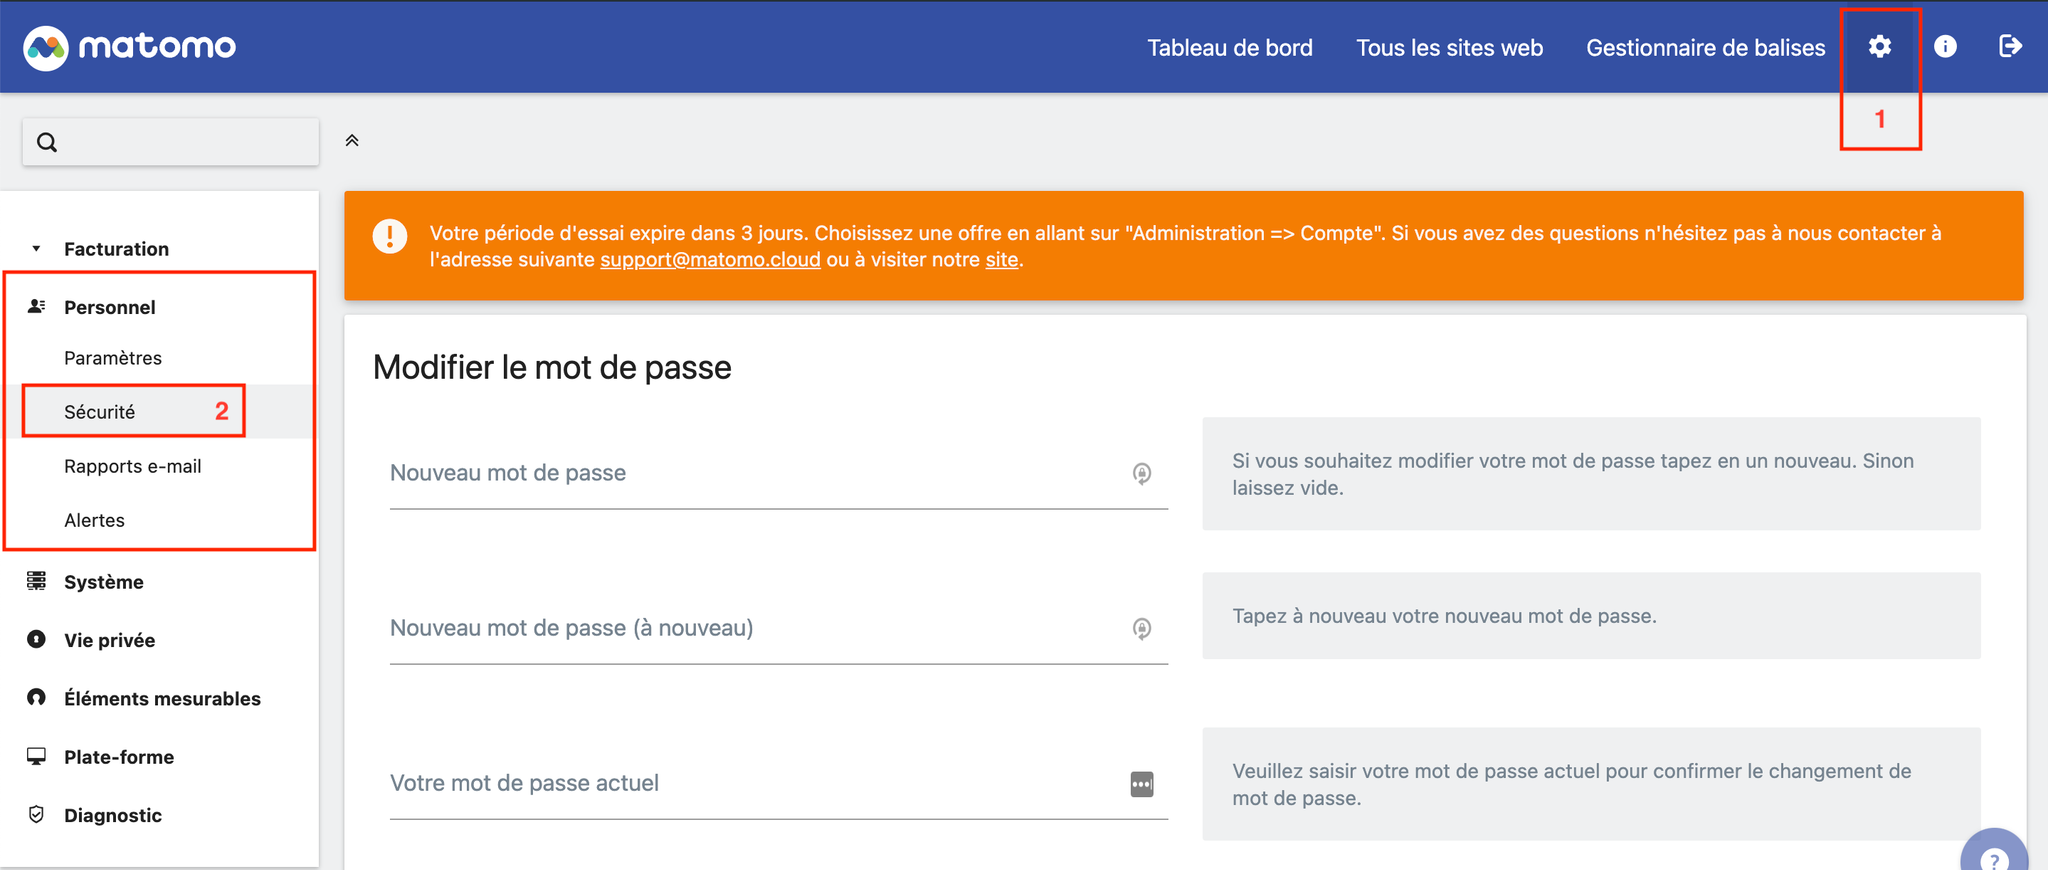Click the info icon in header
Screen dimensions: 2048x870
click(x=1945, y=46)
